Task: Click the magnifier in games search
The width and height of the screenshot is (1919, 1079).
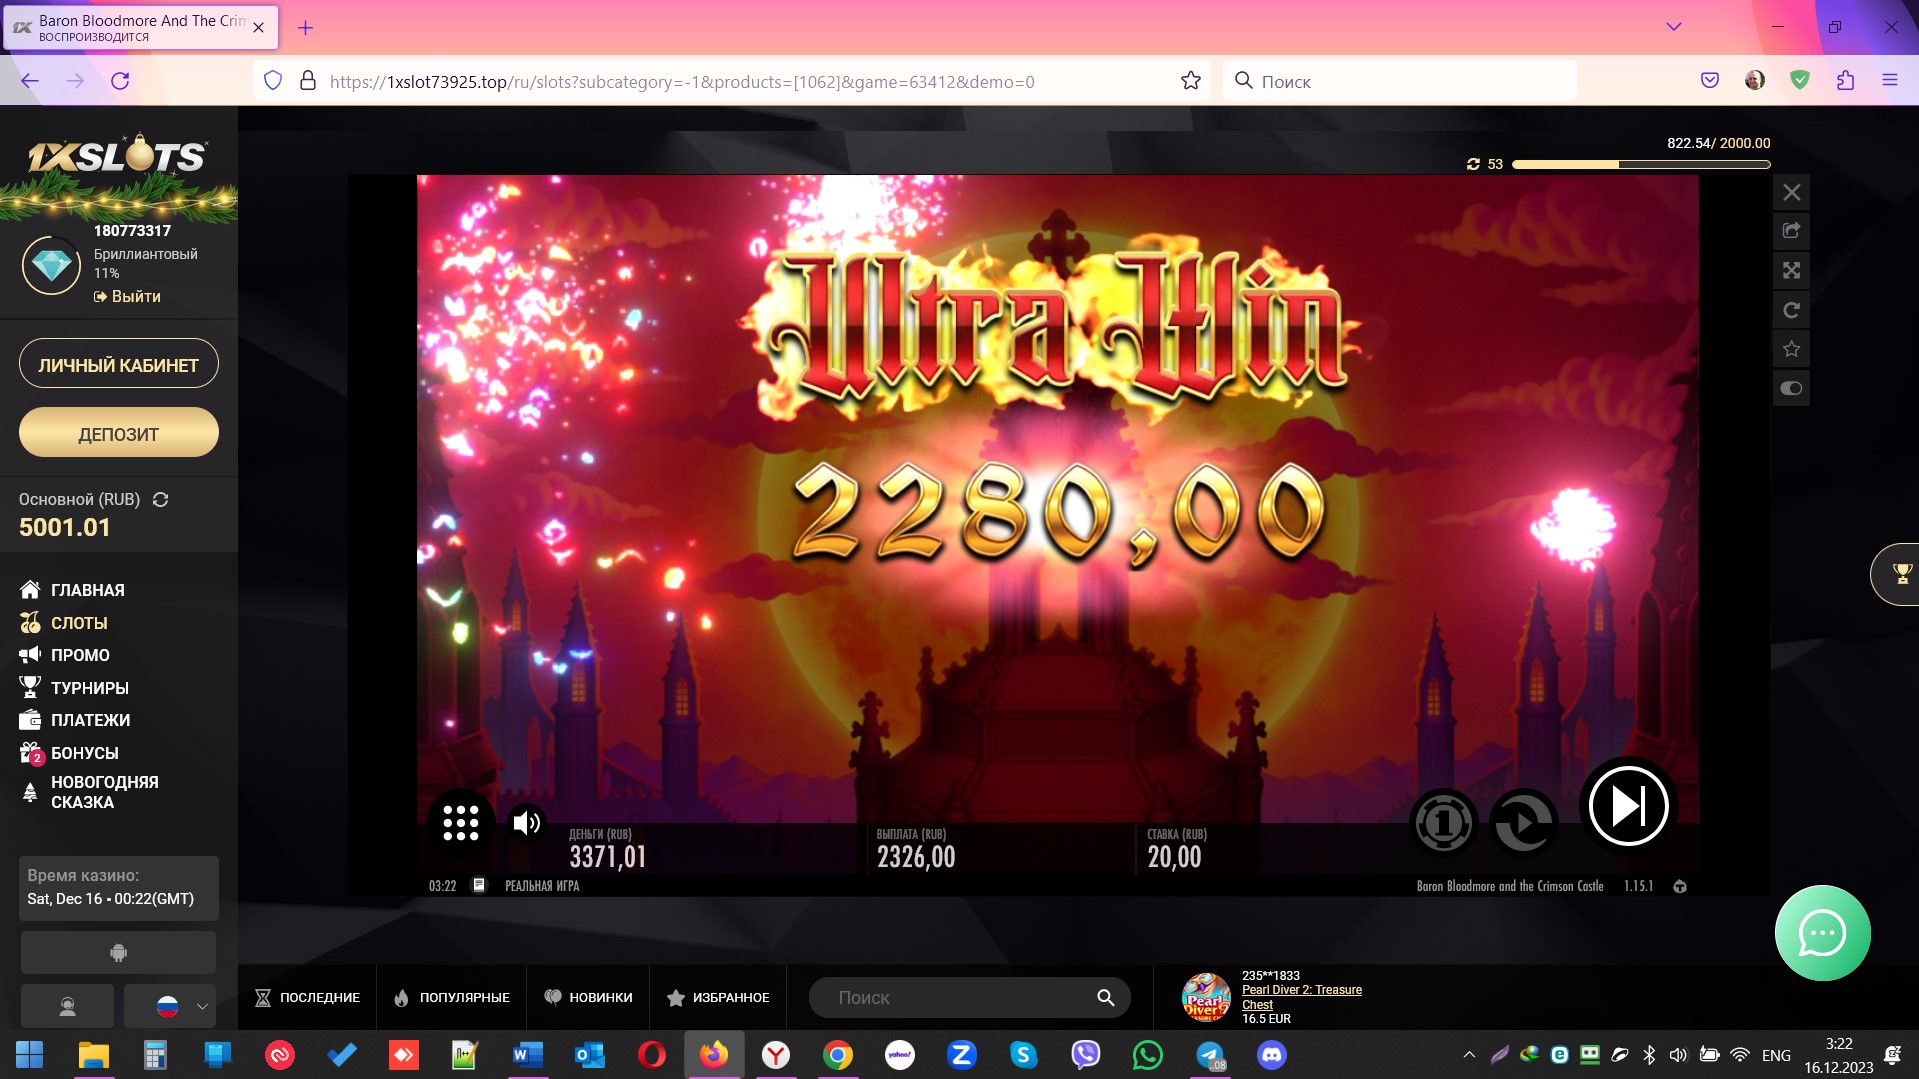Action: pos(1105,997)
